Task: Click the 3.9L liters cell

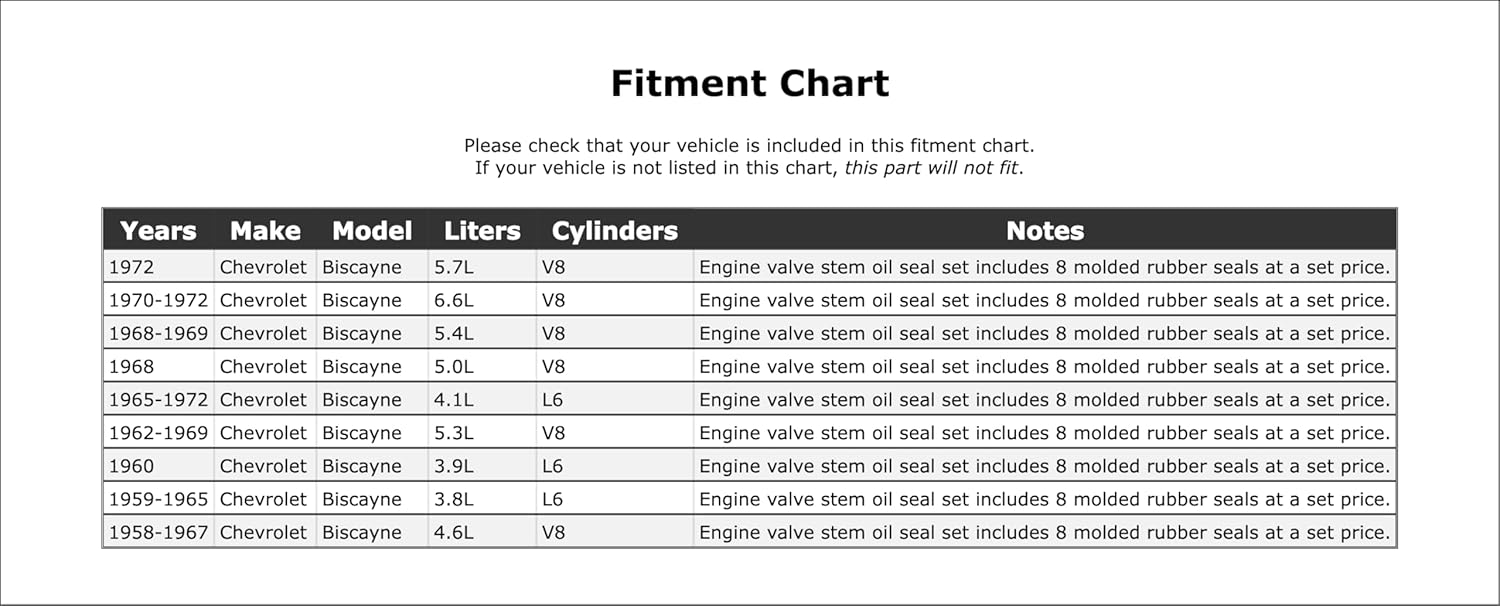Action: [x=454, y=466]
